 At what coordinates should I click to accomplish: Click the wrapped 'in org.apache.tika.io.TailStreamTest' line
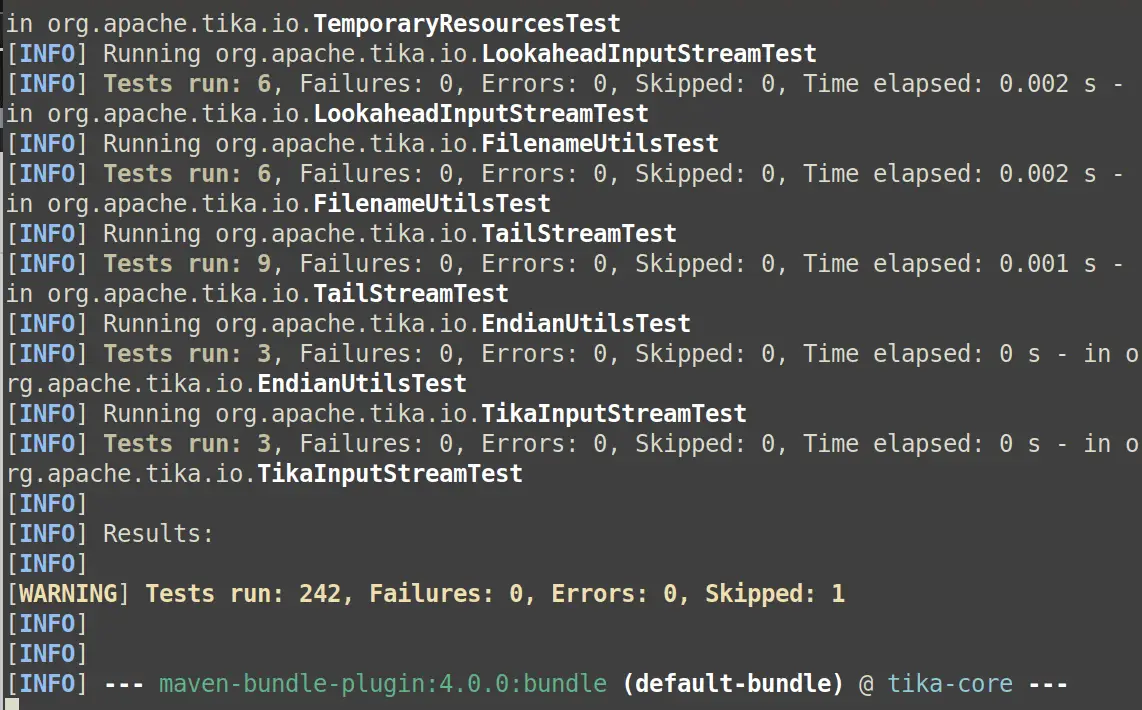pyautogui.click(x=257, y=293)
